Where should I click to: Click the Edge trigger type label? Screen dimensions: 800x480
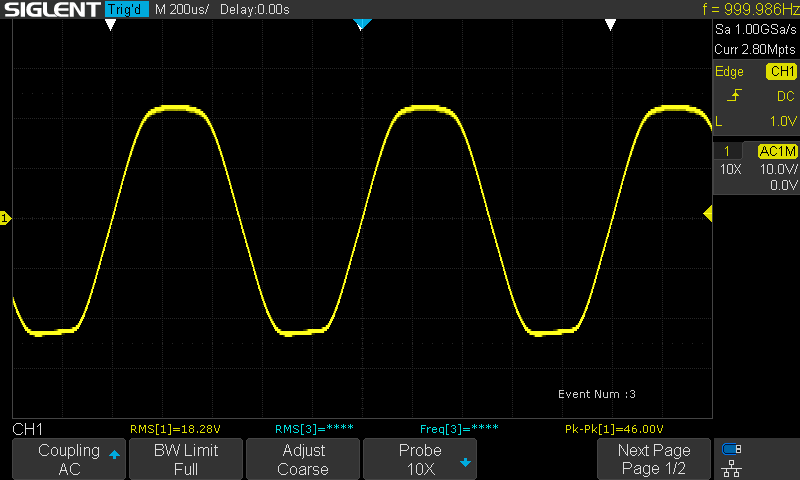(729, 71)
